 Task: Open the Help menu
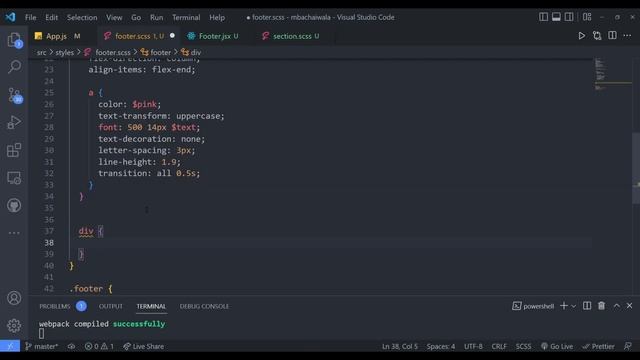tap(217, 18)
